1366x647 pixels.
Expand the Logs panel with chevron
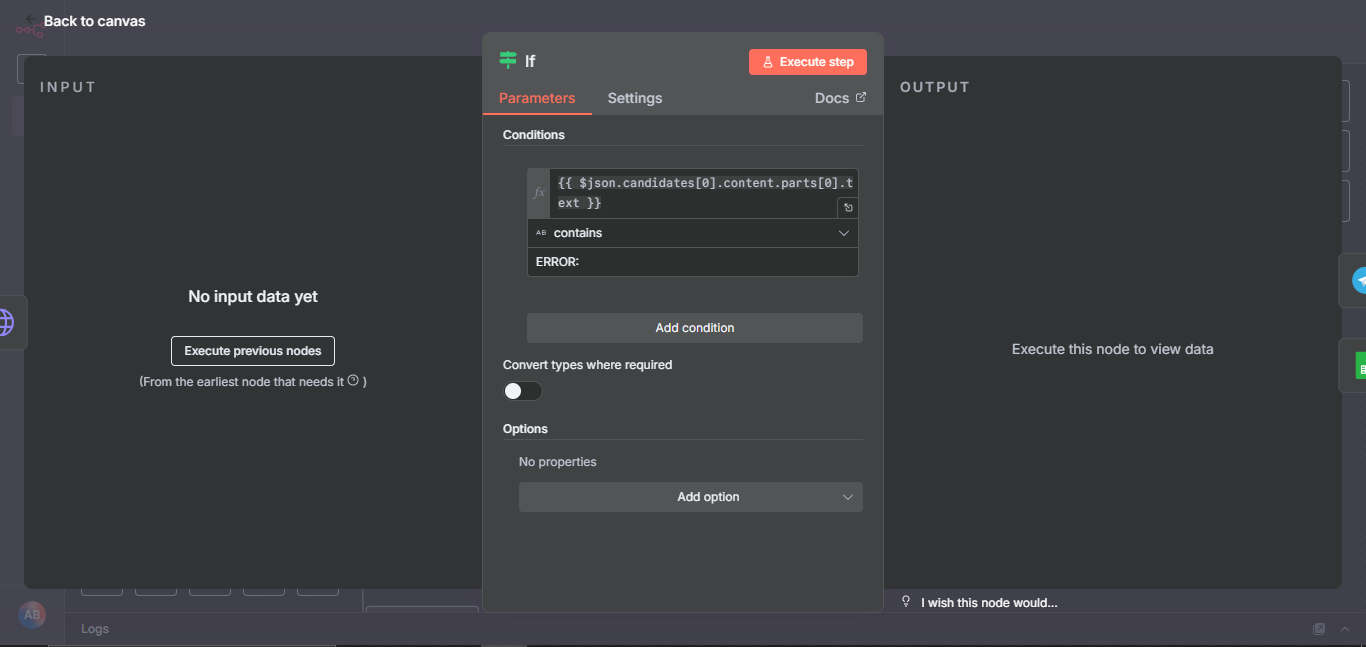(1345, 629)
